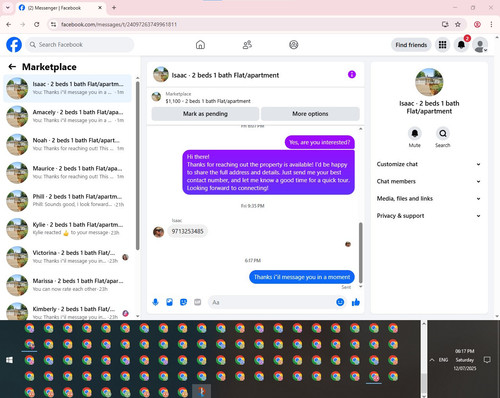The width and height of the screenshot is (500, 398).
Task: Open the Amacely conversation
Action: (67, 116)
